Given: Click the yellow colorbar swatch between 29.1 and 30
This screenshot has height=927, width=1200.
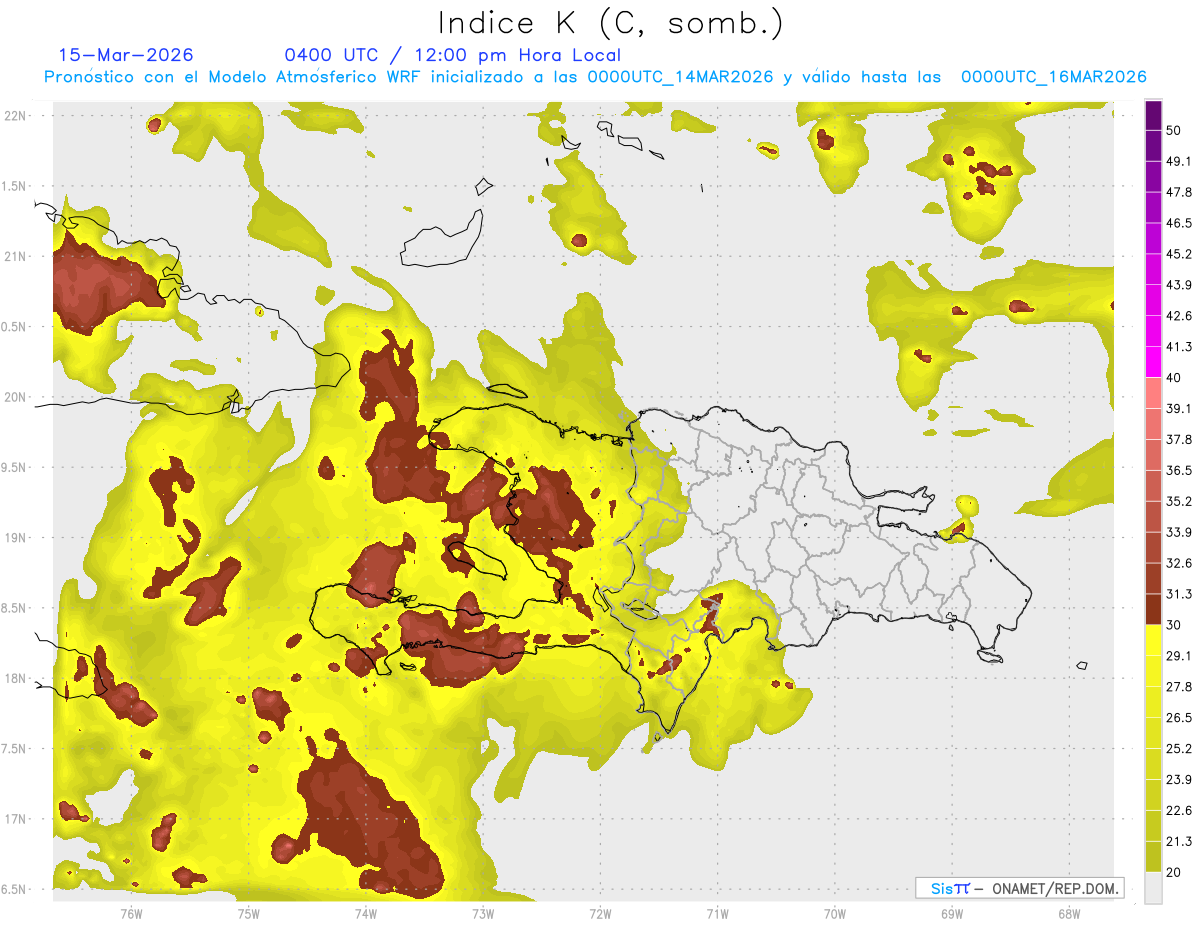Looking at the screenshot, I should (1153, 640).
